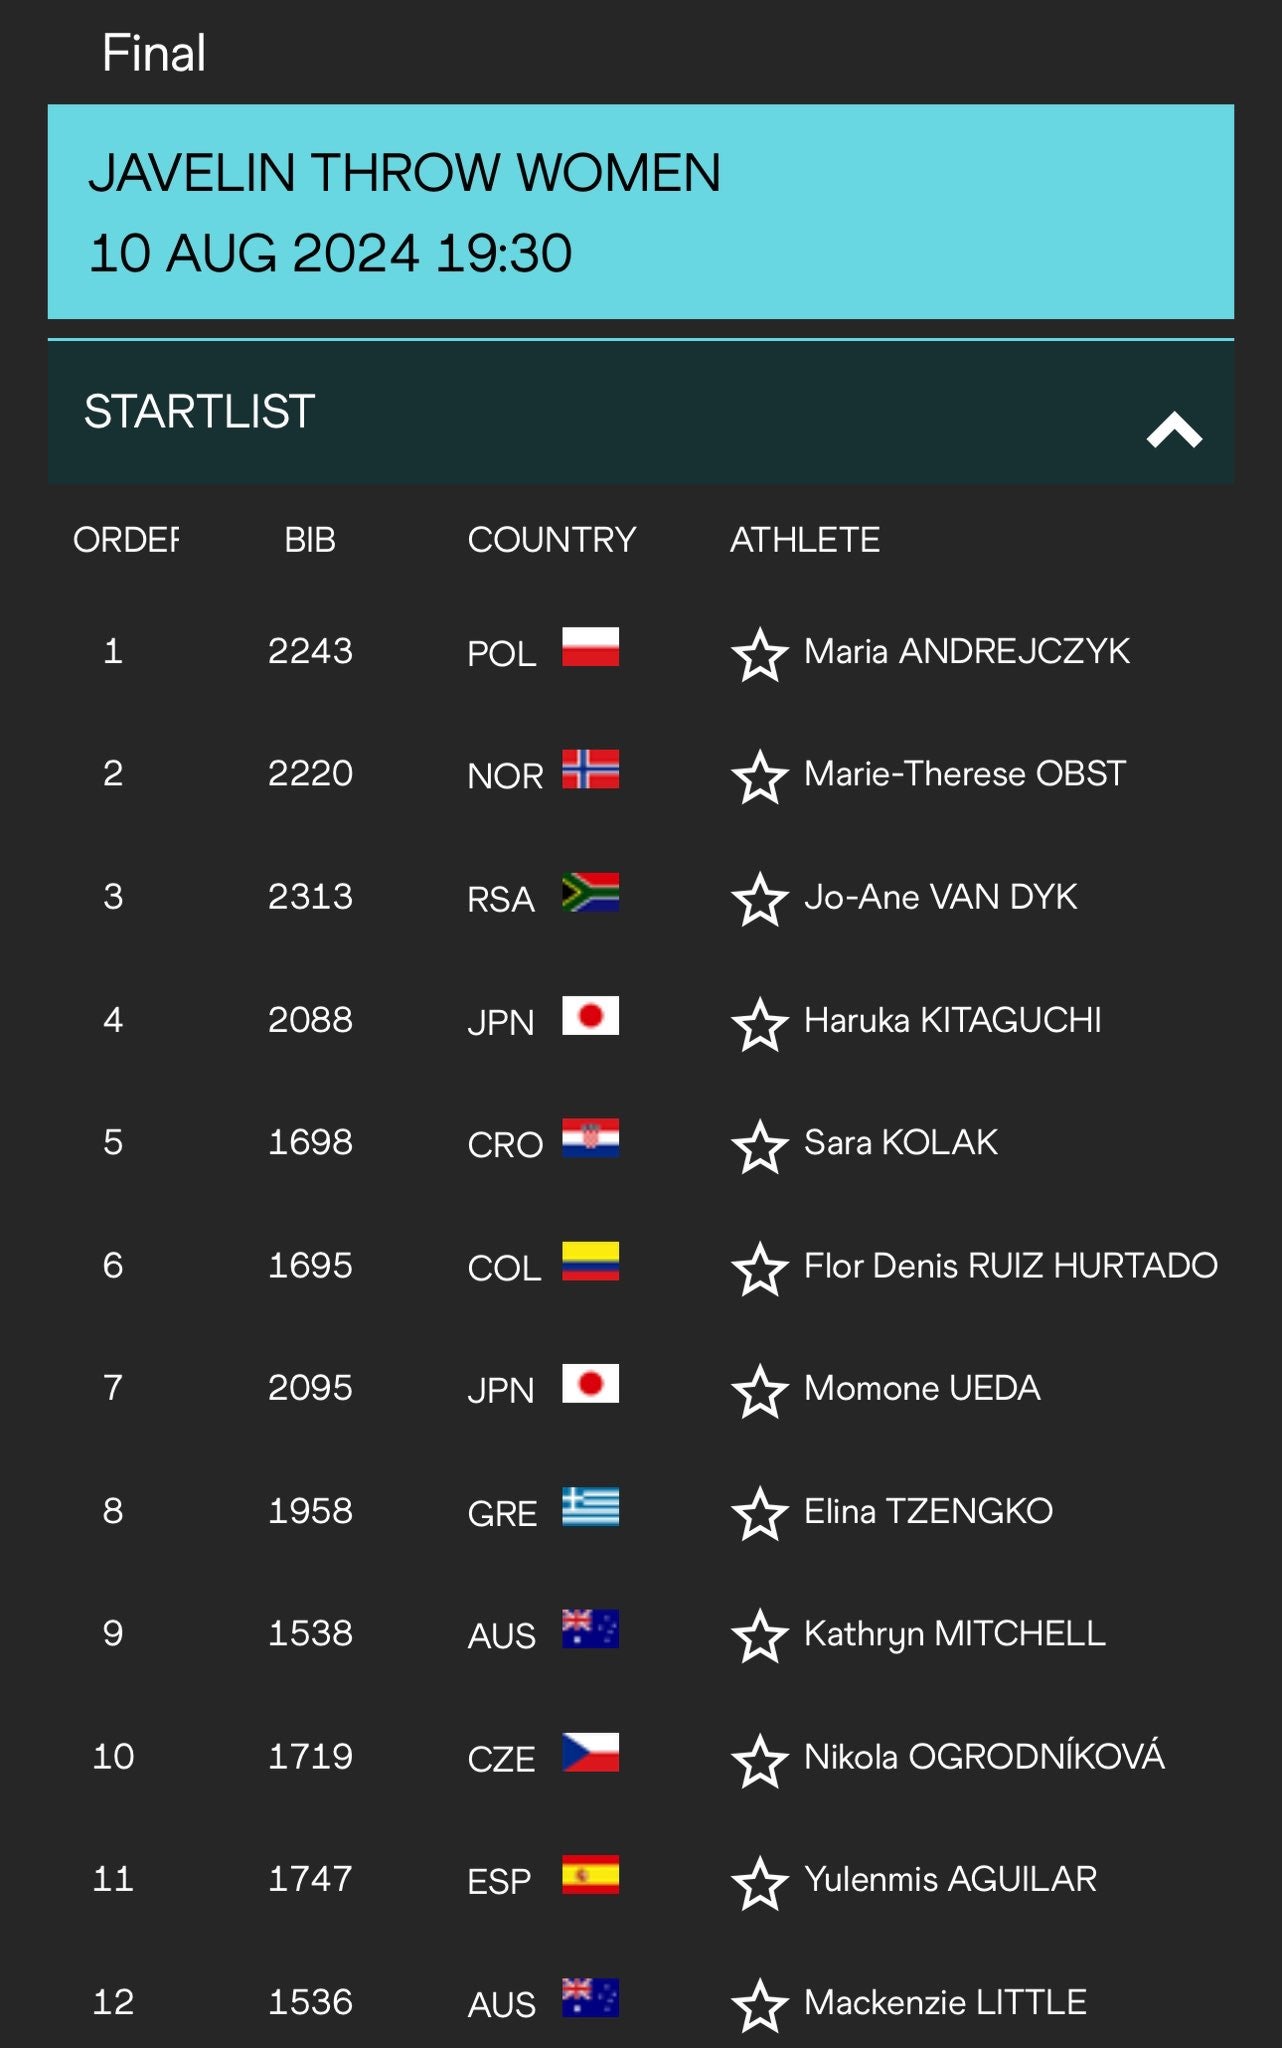The height and width of the screenshot is (2048, 1282).
Task: Collapse the STARTLIST section chevron
Action: tap(1174, 430)
